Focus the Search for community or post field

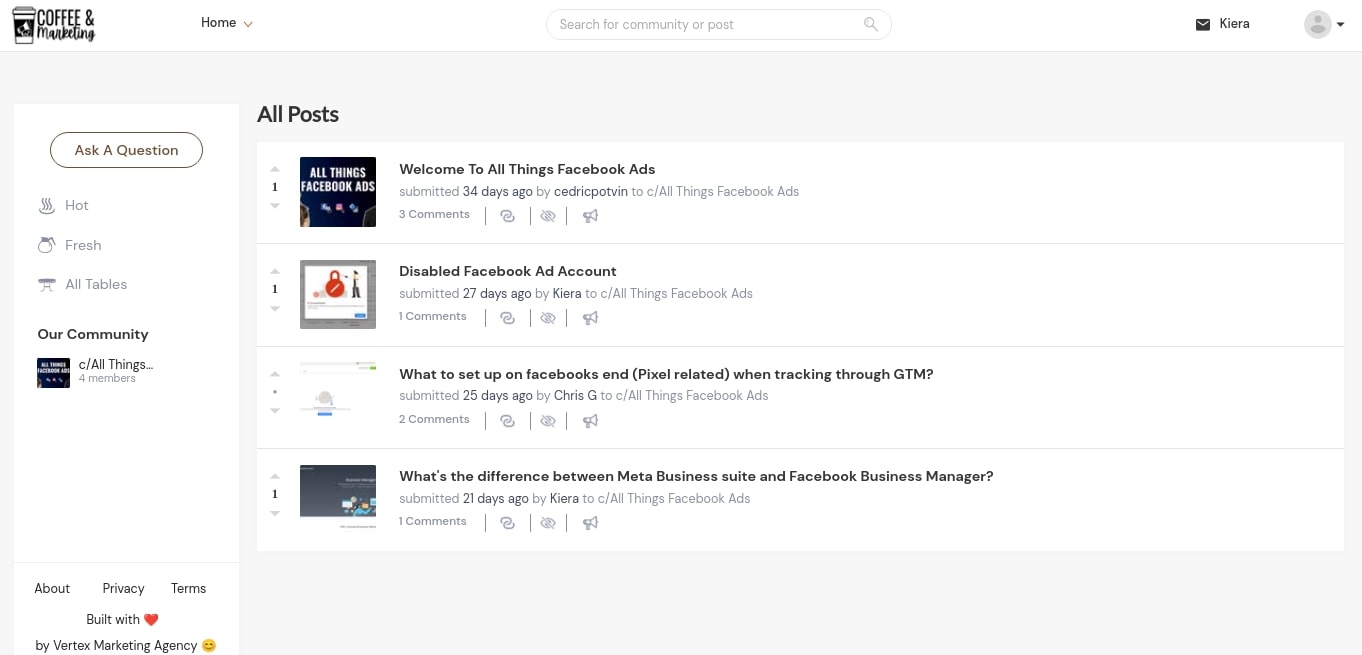tap(718, 24)
